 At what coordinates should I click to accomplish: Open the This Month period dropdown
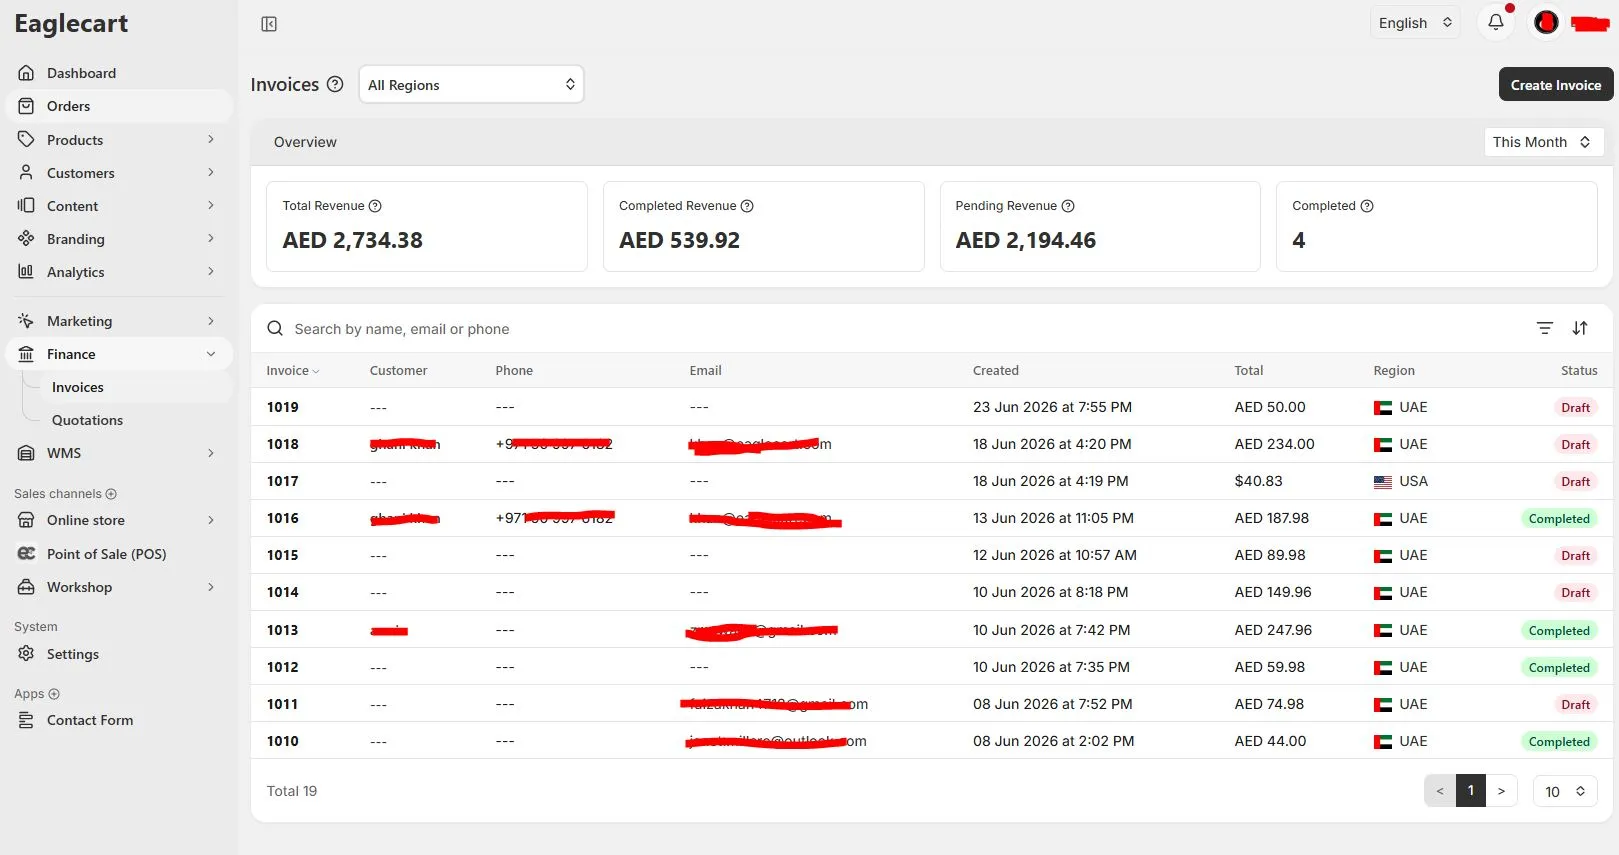coord(1543,142)
